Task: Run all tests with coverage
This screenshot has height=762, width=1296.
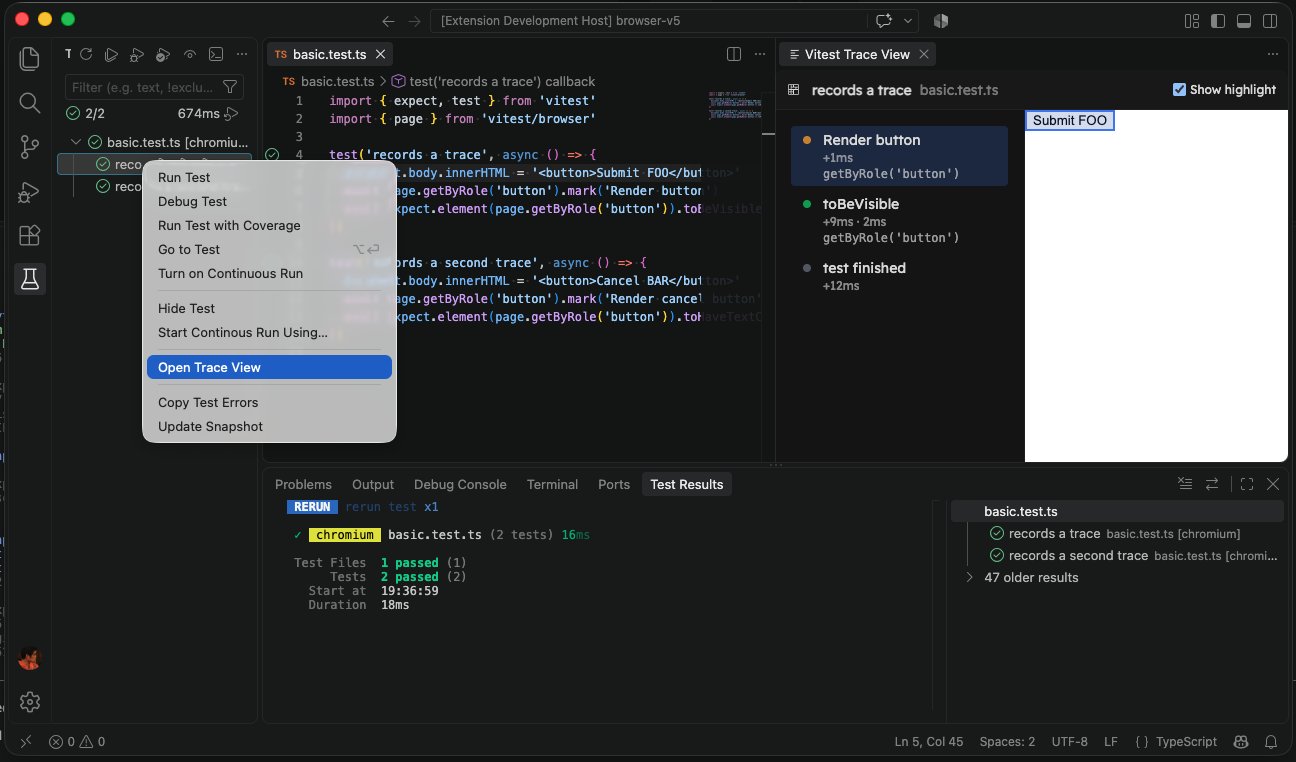Action: (164, 54)
